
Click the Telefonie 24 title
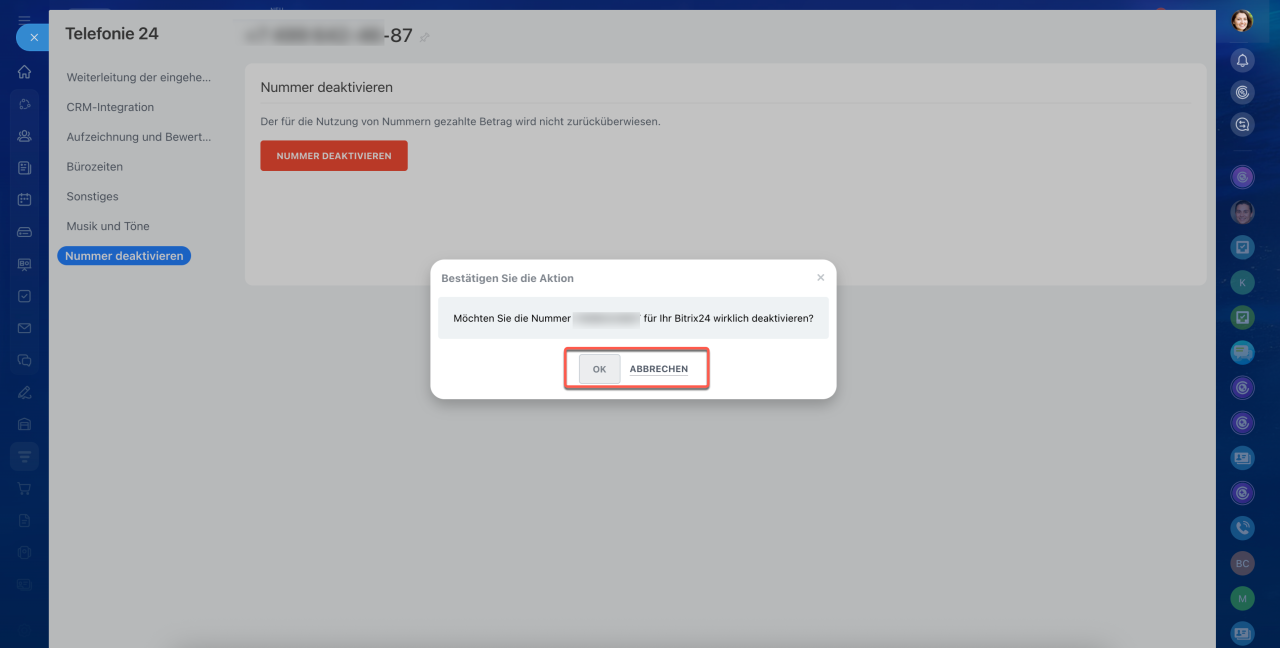112,34
